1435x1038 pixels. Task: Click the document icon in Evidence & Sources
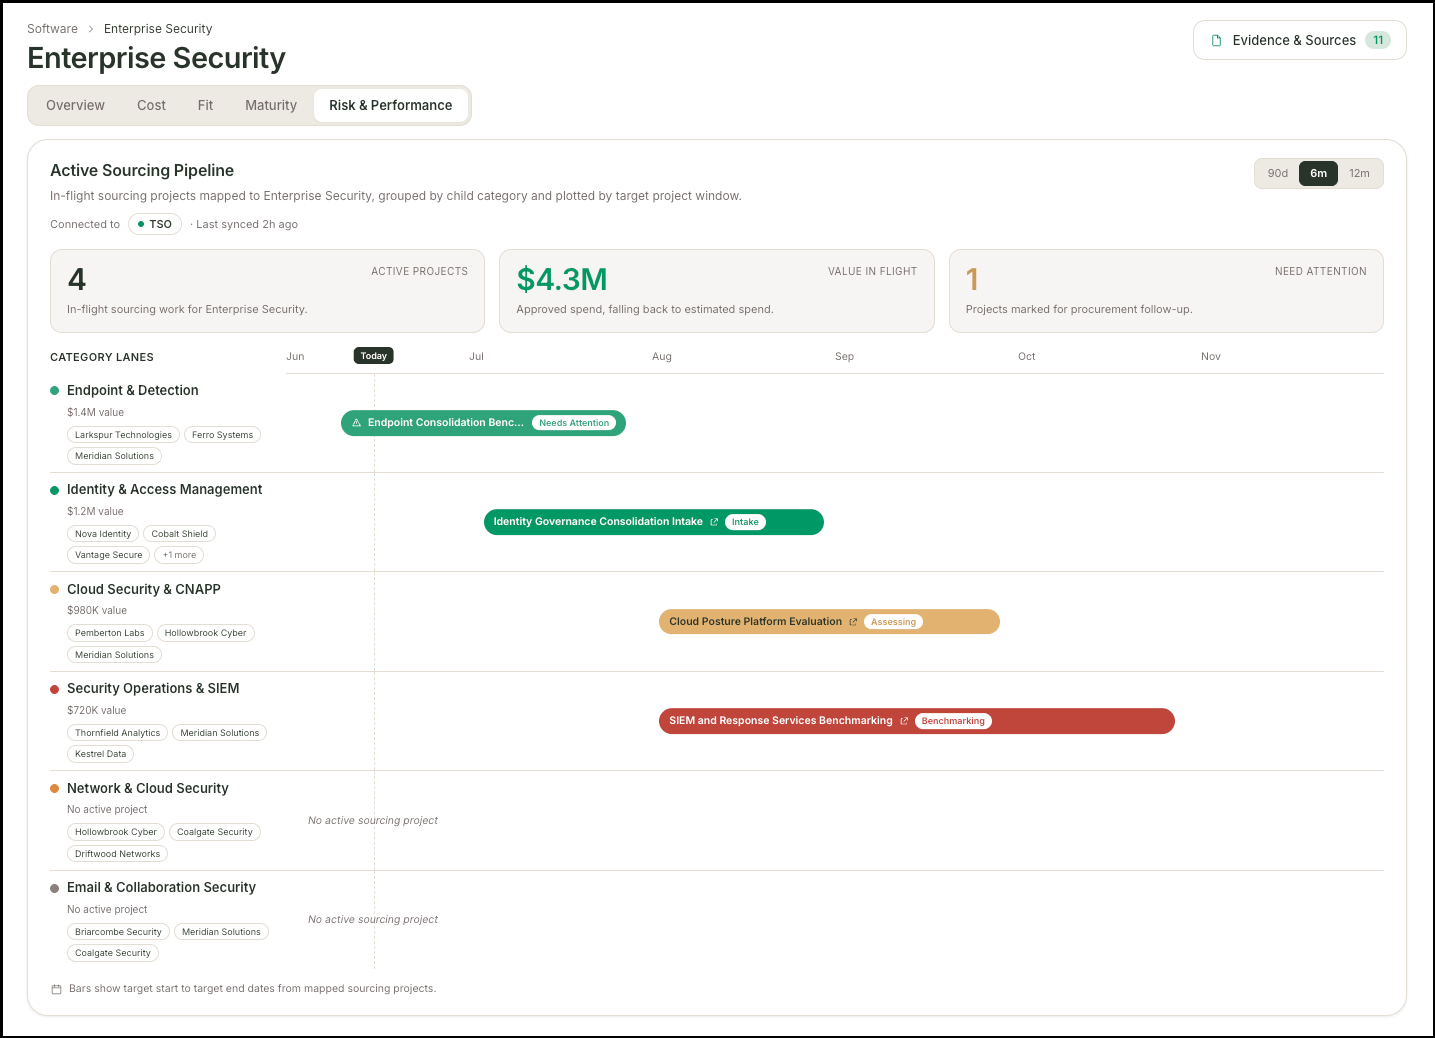click(x=1216, y=41)
